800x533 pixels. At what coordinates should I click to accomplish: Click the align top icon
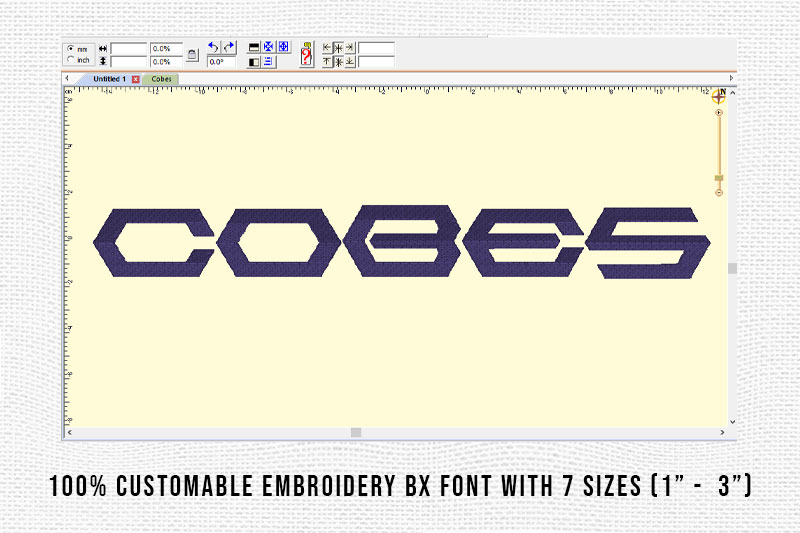coord(327,62)
